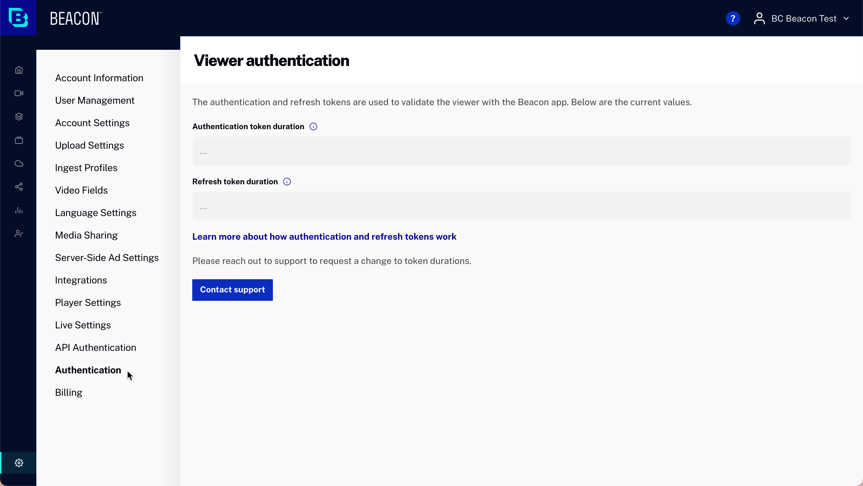This screenshot has height=486, width=863.
Task: Open API Authentication settings page
Action: pos(95,348)
